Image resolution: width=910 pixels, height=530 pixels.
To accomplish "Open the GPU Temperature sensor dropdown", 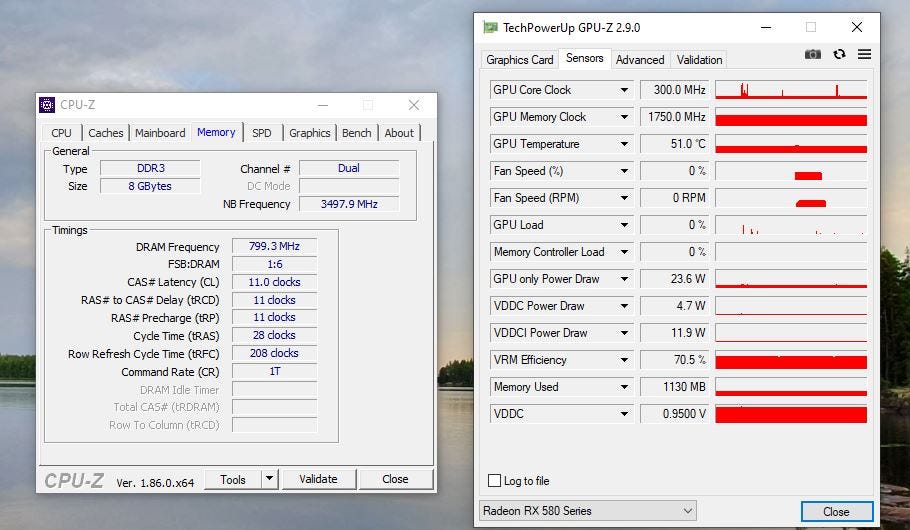I will (x=624, y=144).
